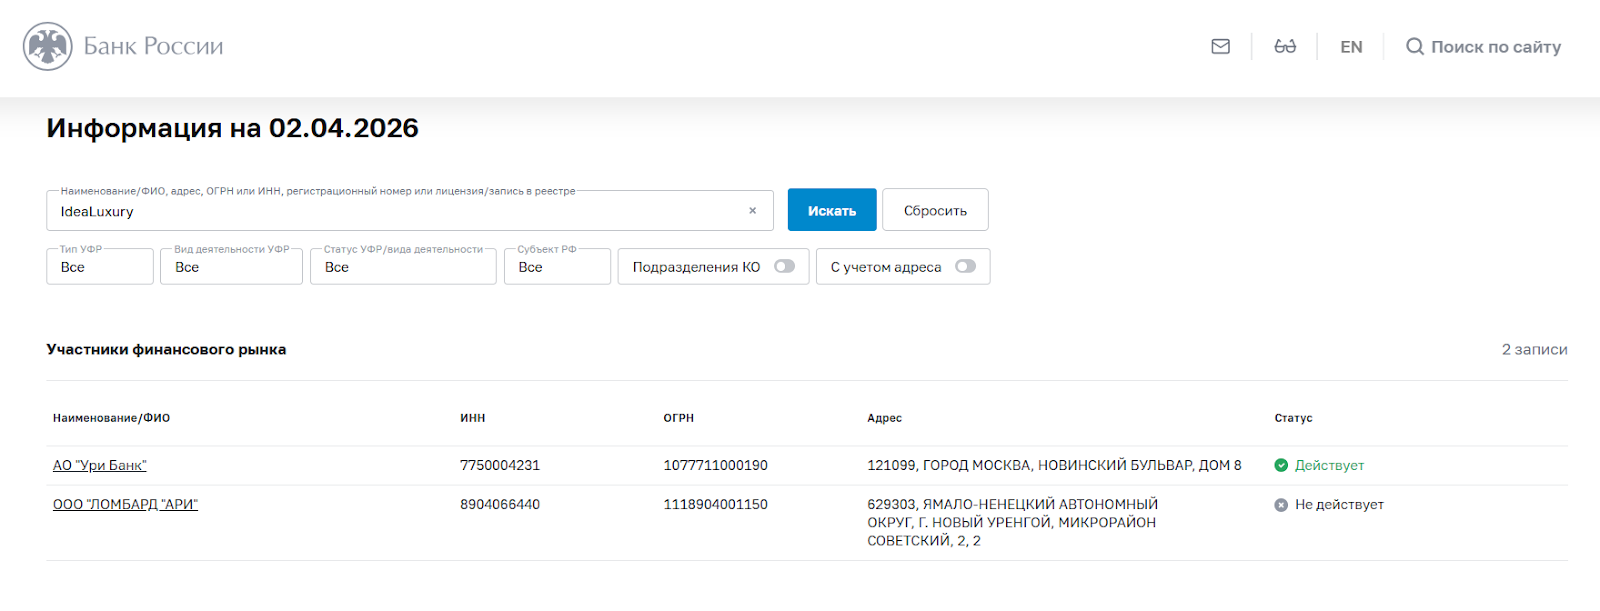Click the search input containing IdeaLuxury
This screenshot has height=611, width=1600.
pos(400,212)
